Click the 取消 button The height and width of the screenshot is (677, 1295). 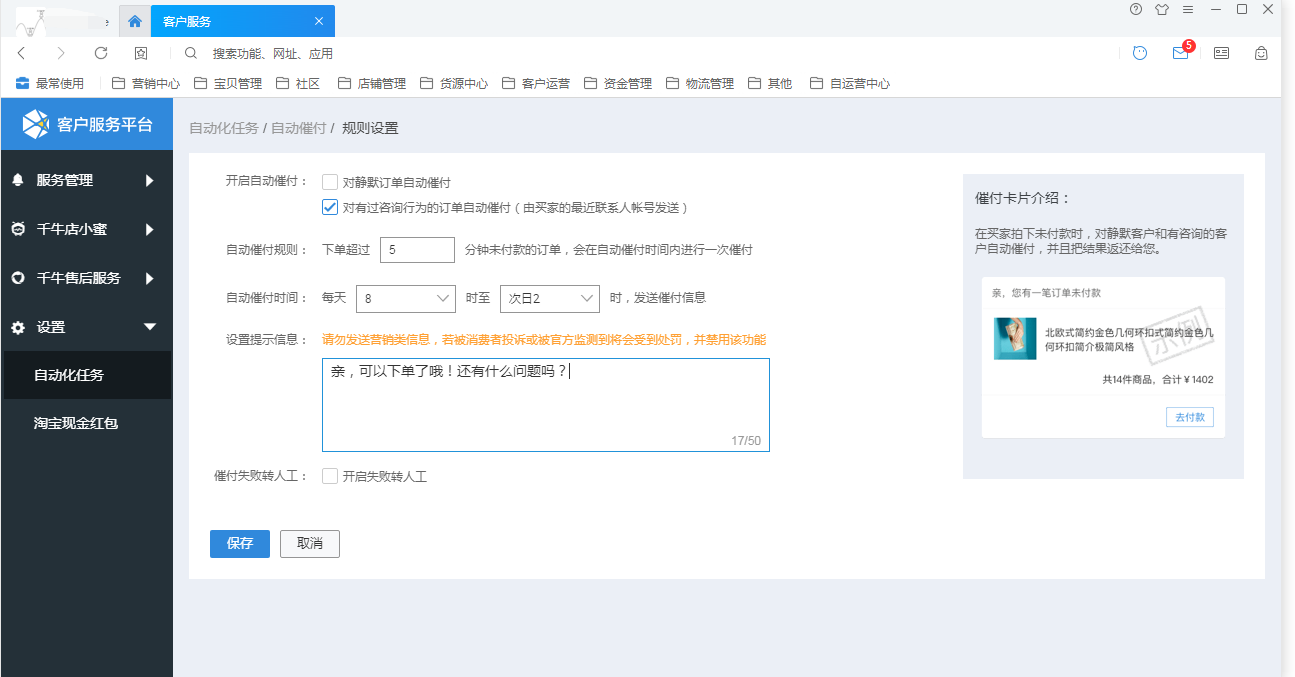coord(309,544)
